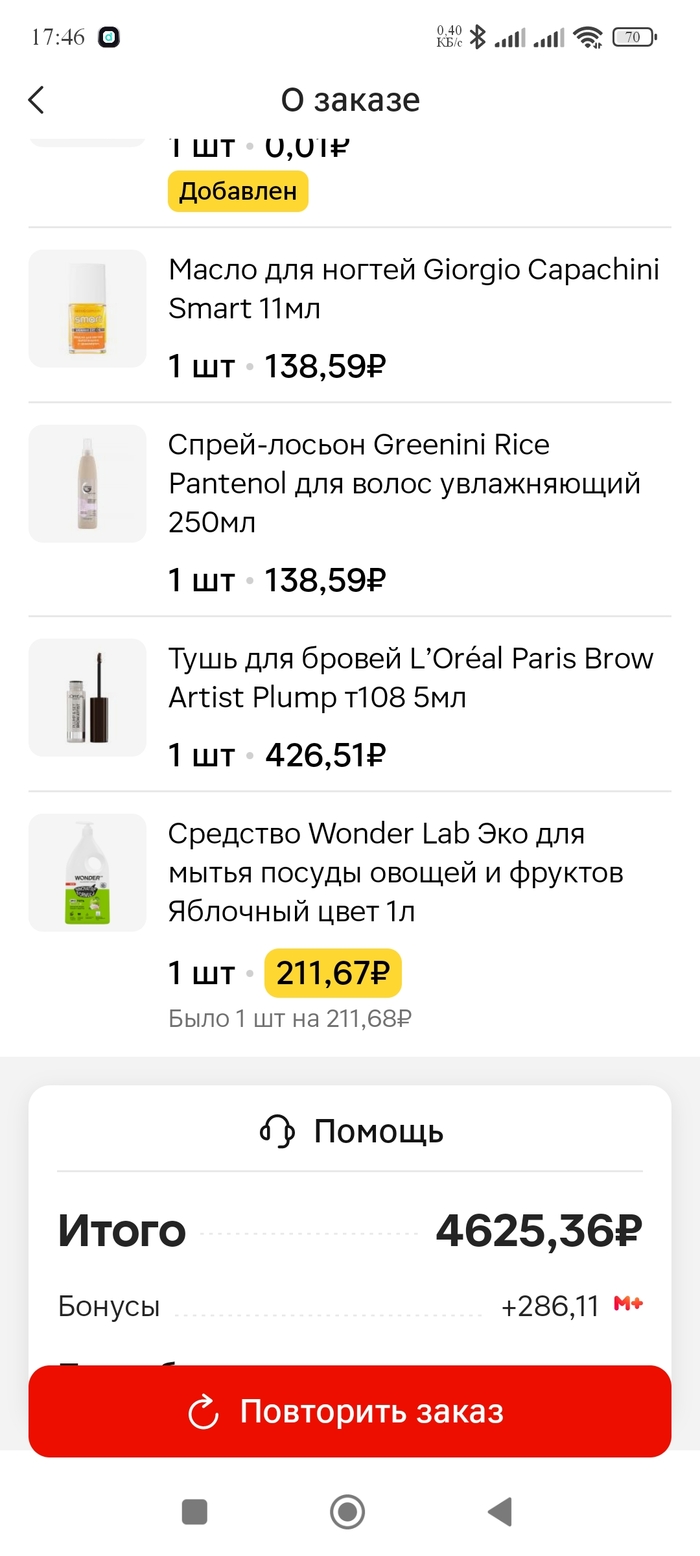Tap the yellow Добавлен badge
Screen dimensions: 700x1556
tap(238, 192)
